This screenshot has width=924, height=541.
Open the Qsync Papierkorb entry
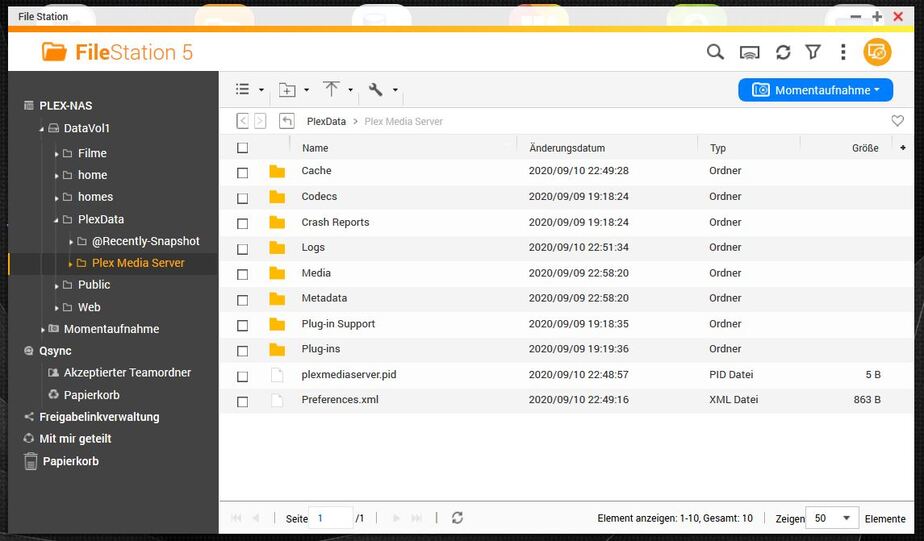(x=91, y=395)
